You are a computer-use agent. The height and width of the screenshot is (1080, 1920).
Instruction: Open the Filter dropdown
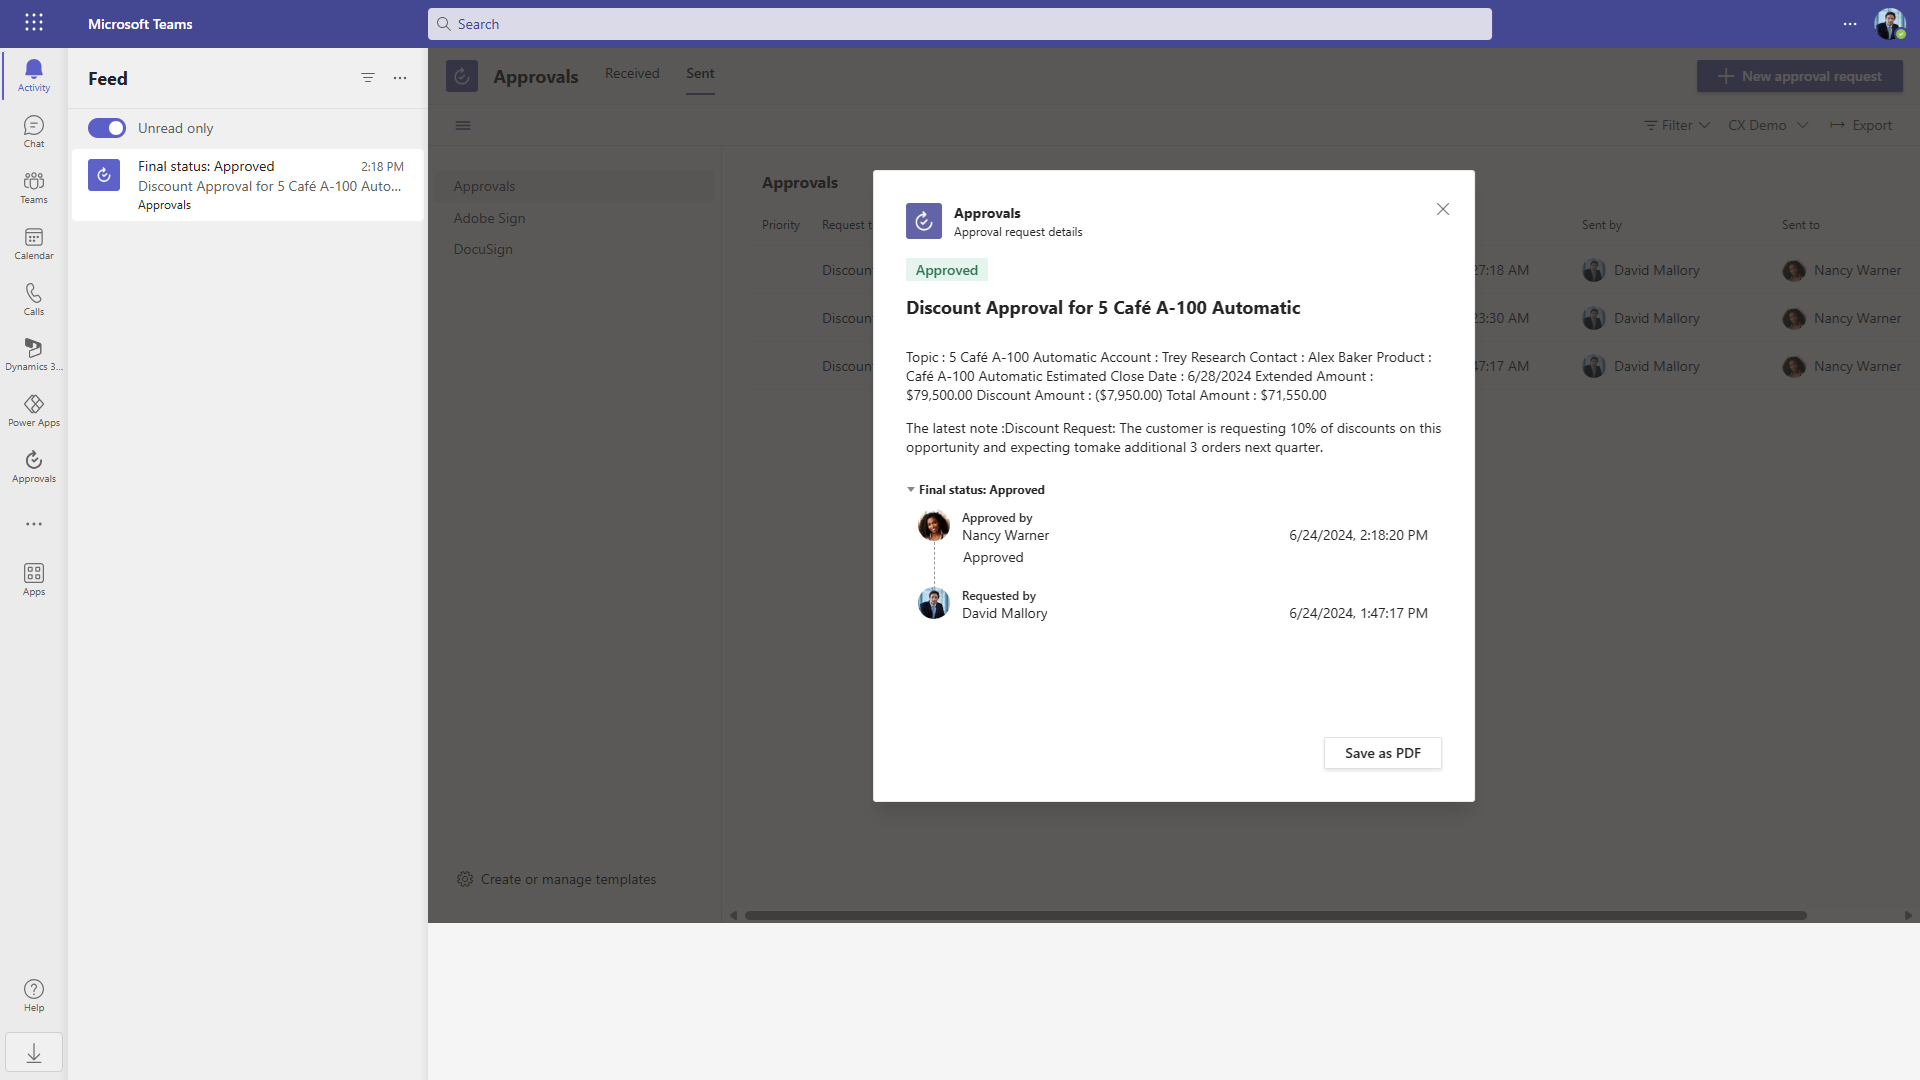(1675, 125)
